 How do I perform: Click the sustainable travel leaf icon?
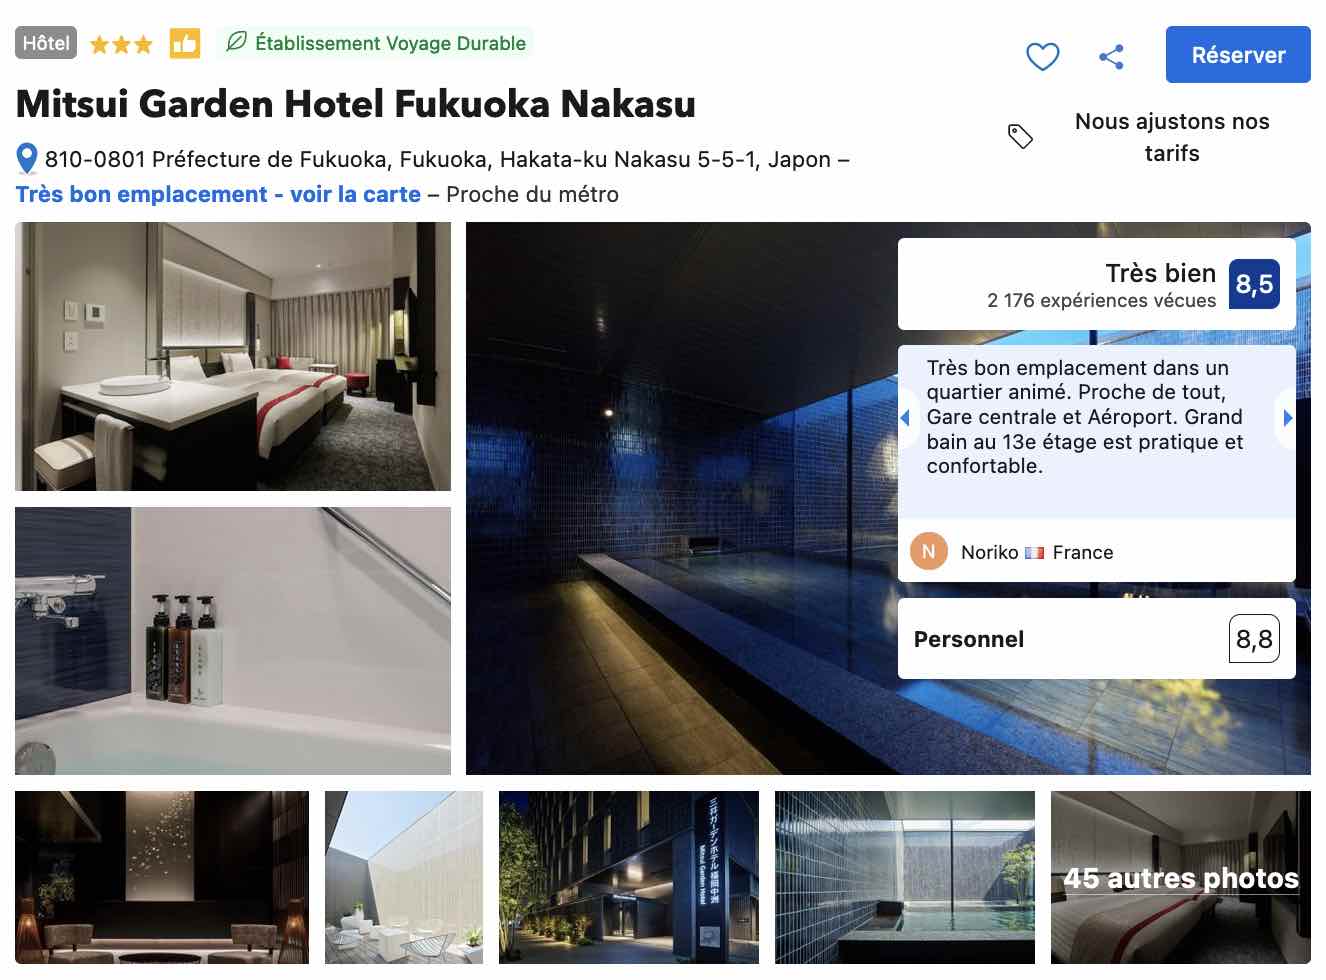point(236,42)
